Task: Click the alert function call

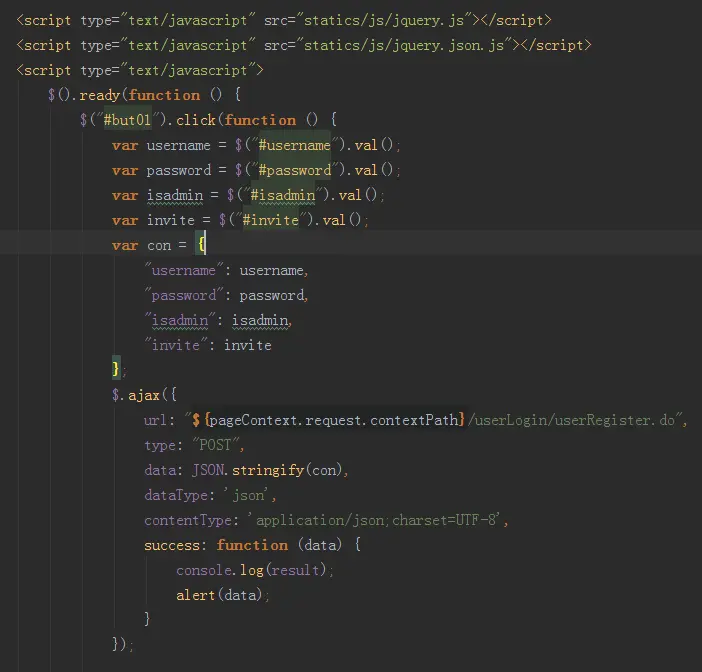Action: [x=195, y=595]
